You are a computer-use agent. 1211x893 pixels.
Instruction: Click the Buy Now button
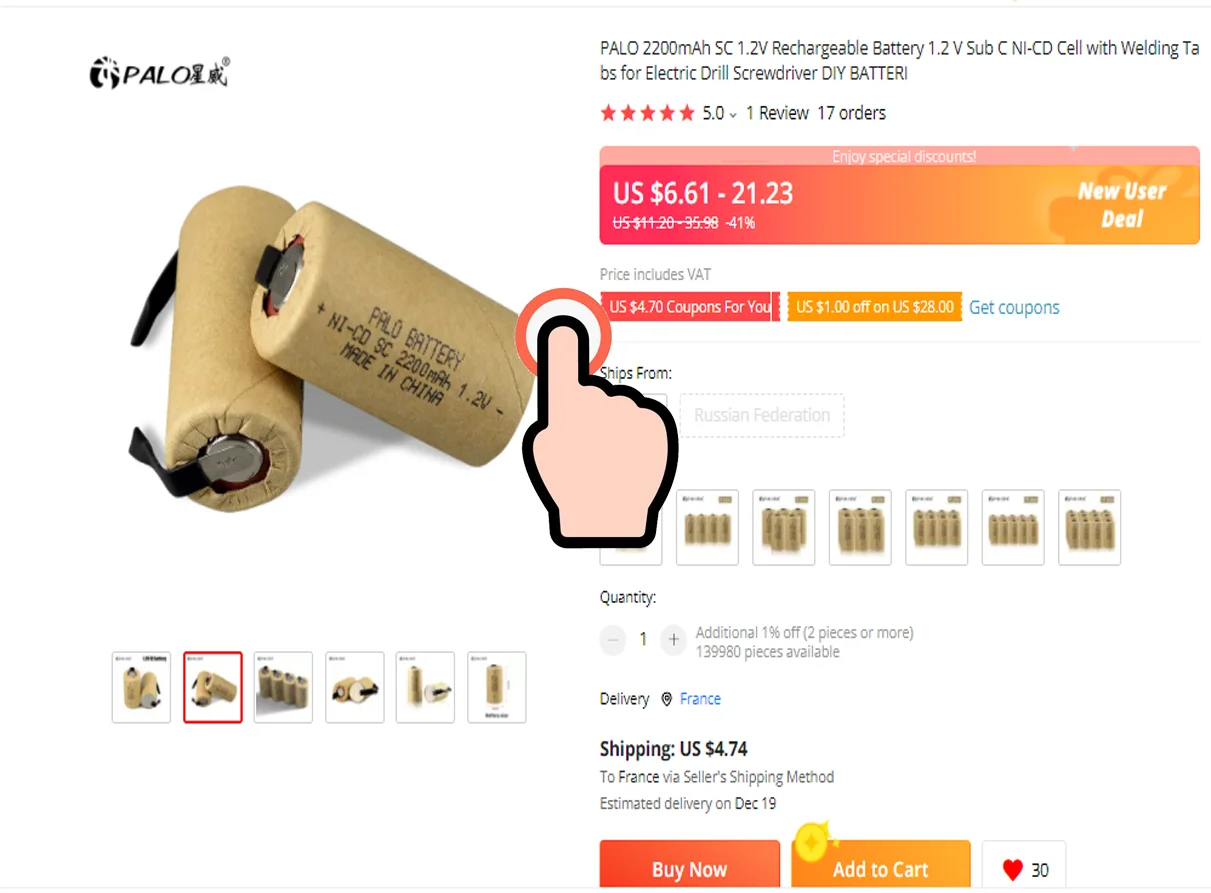tap(689, 865)
